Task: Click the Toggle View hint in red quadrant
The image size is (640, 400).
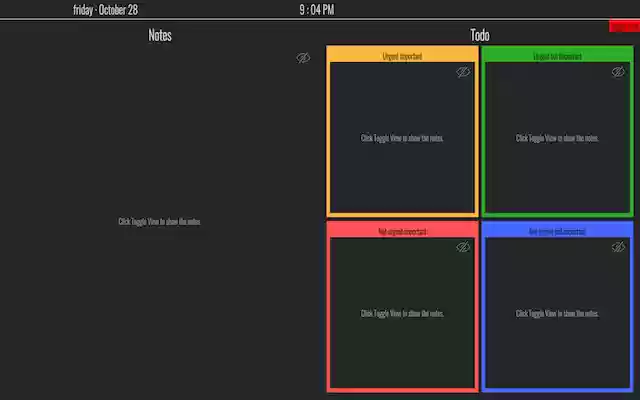Action: pos(402,313)
